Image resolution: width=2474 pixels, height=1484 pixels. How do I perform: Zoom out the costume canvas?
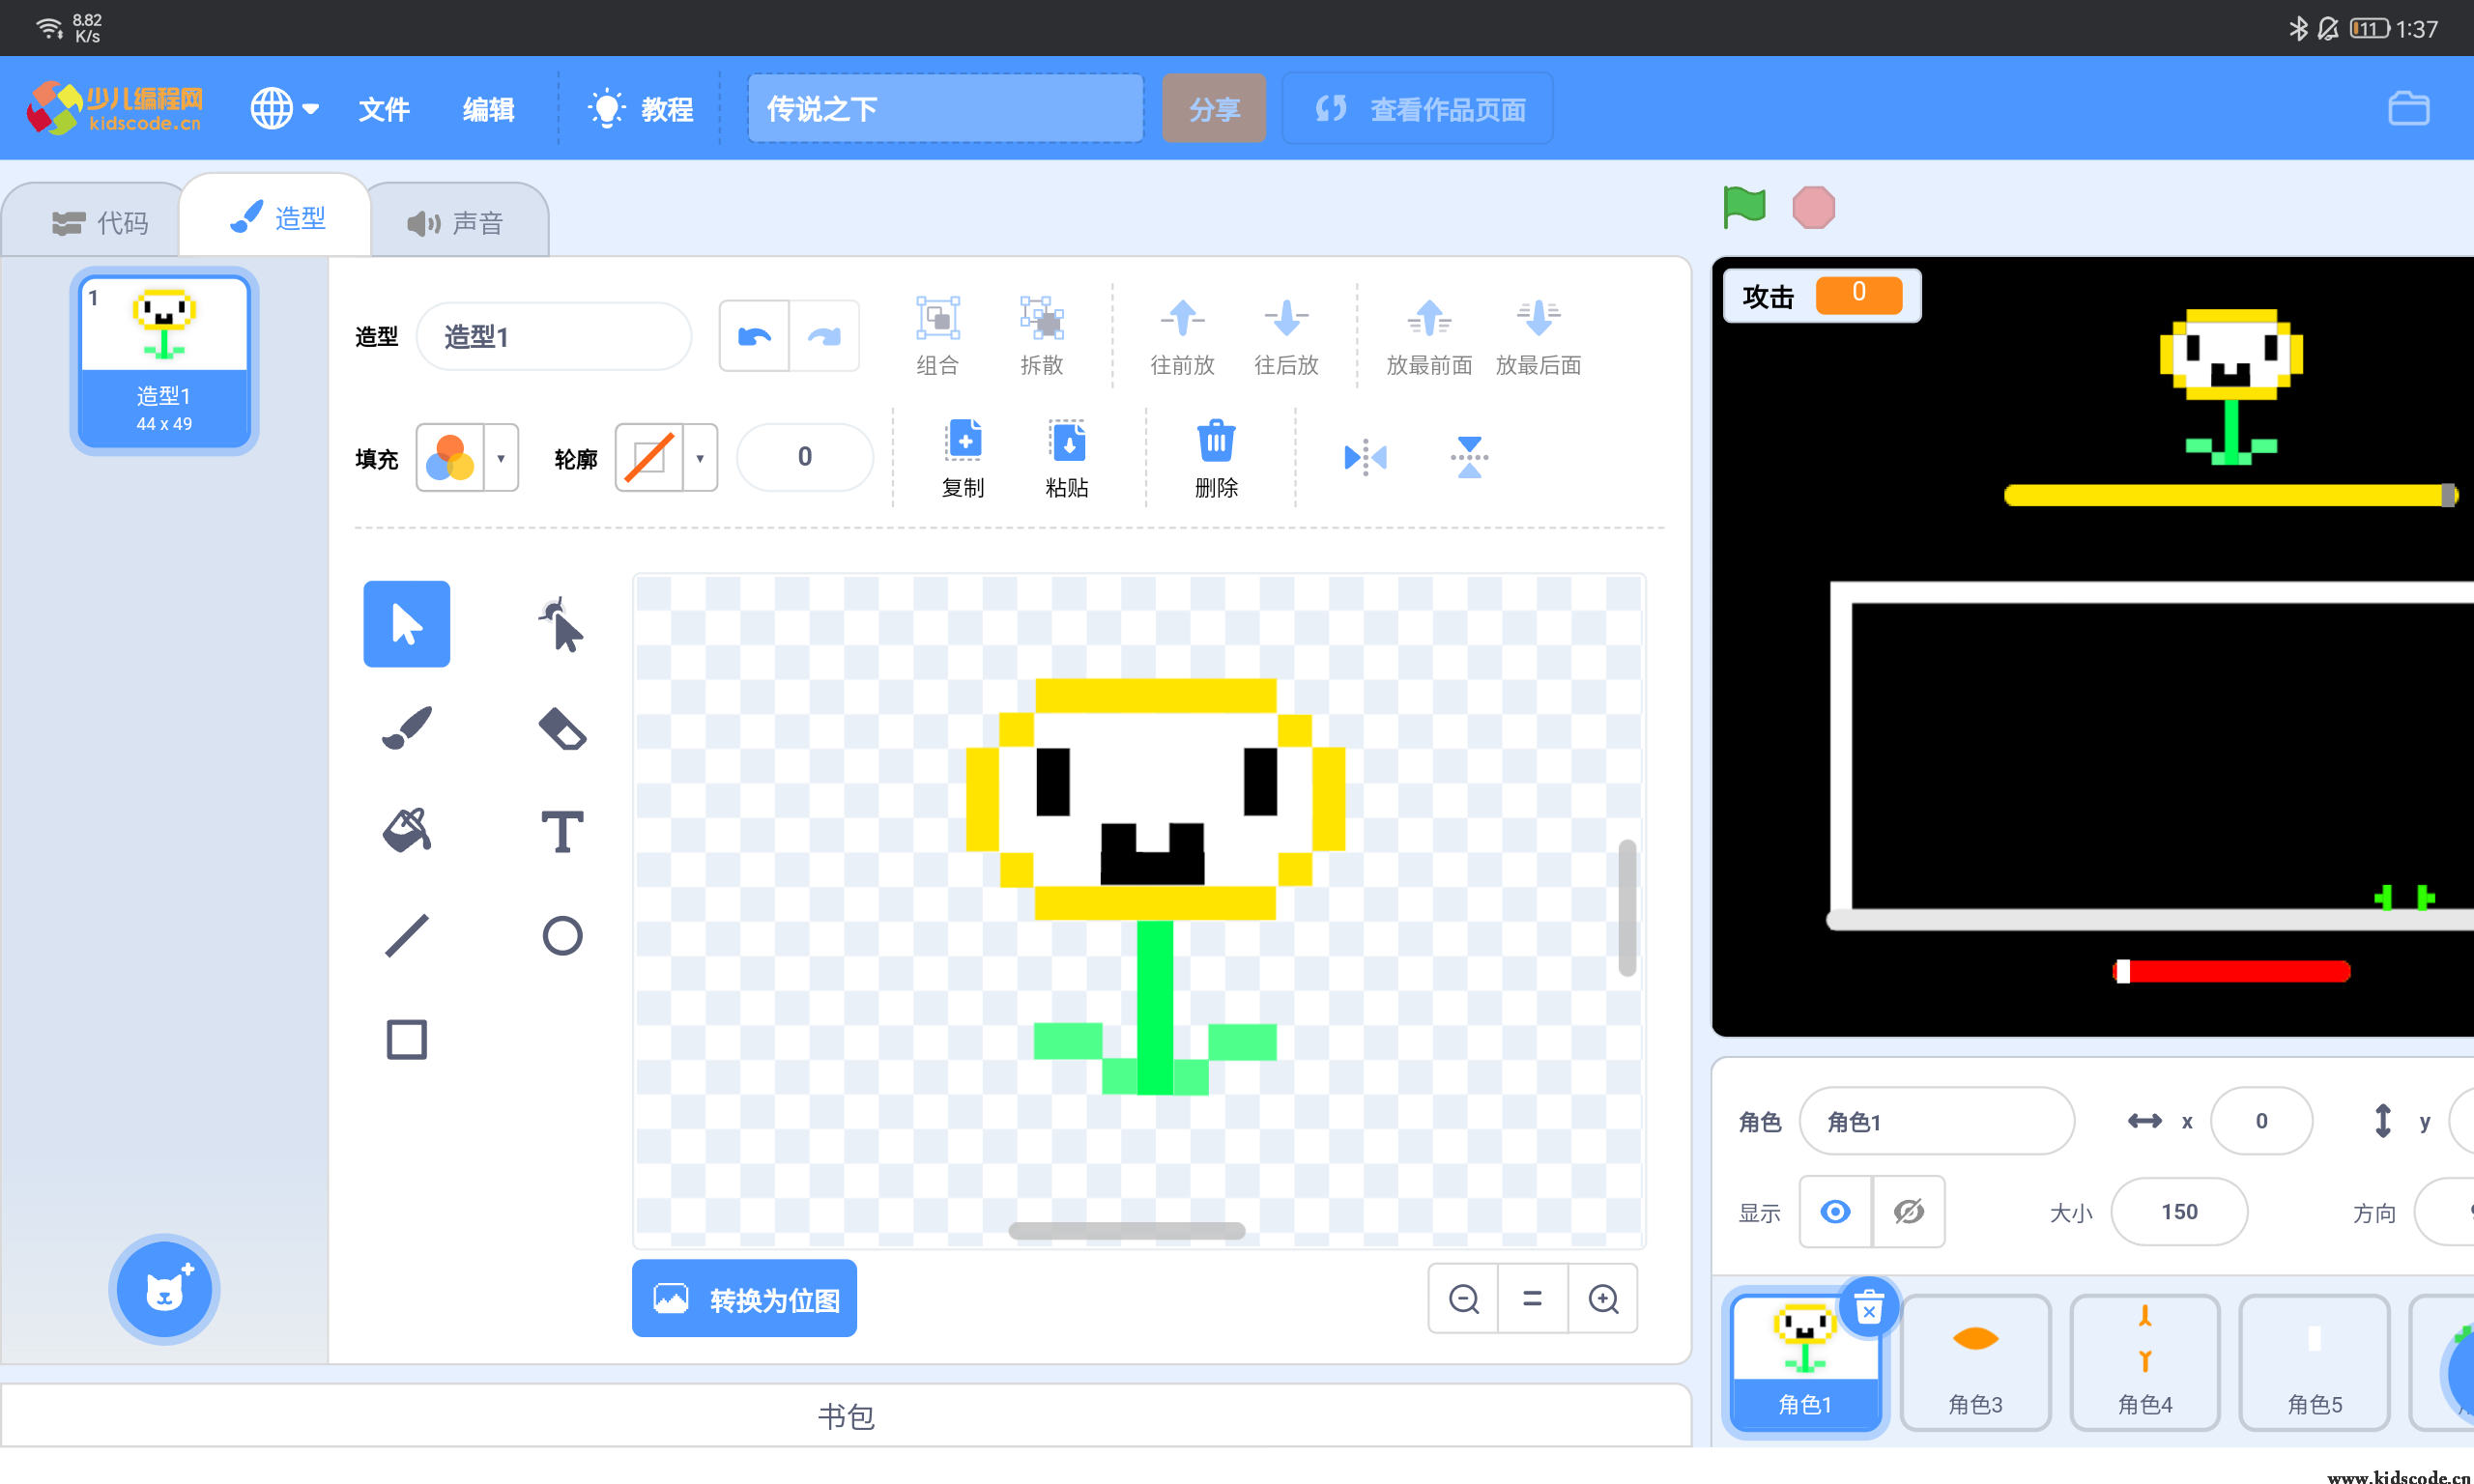pos(1463,1298)
